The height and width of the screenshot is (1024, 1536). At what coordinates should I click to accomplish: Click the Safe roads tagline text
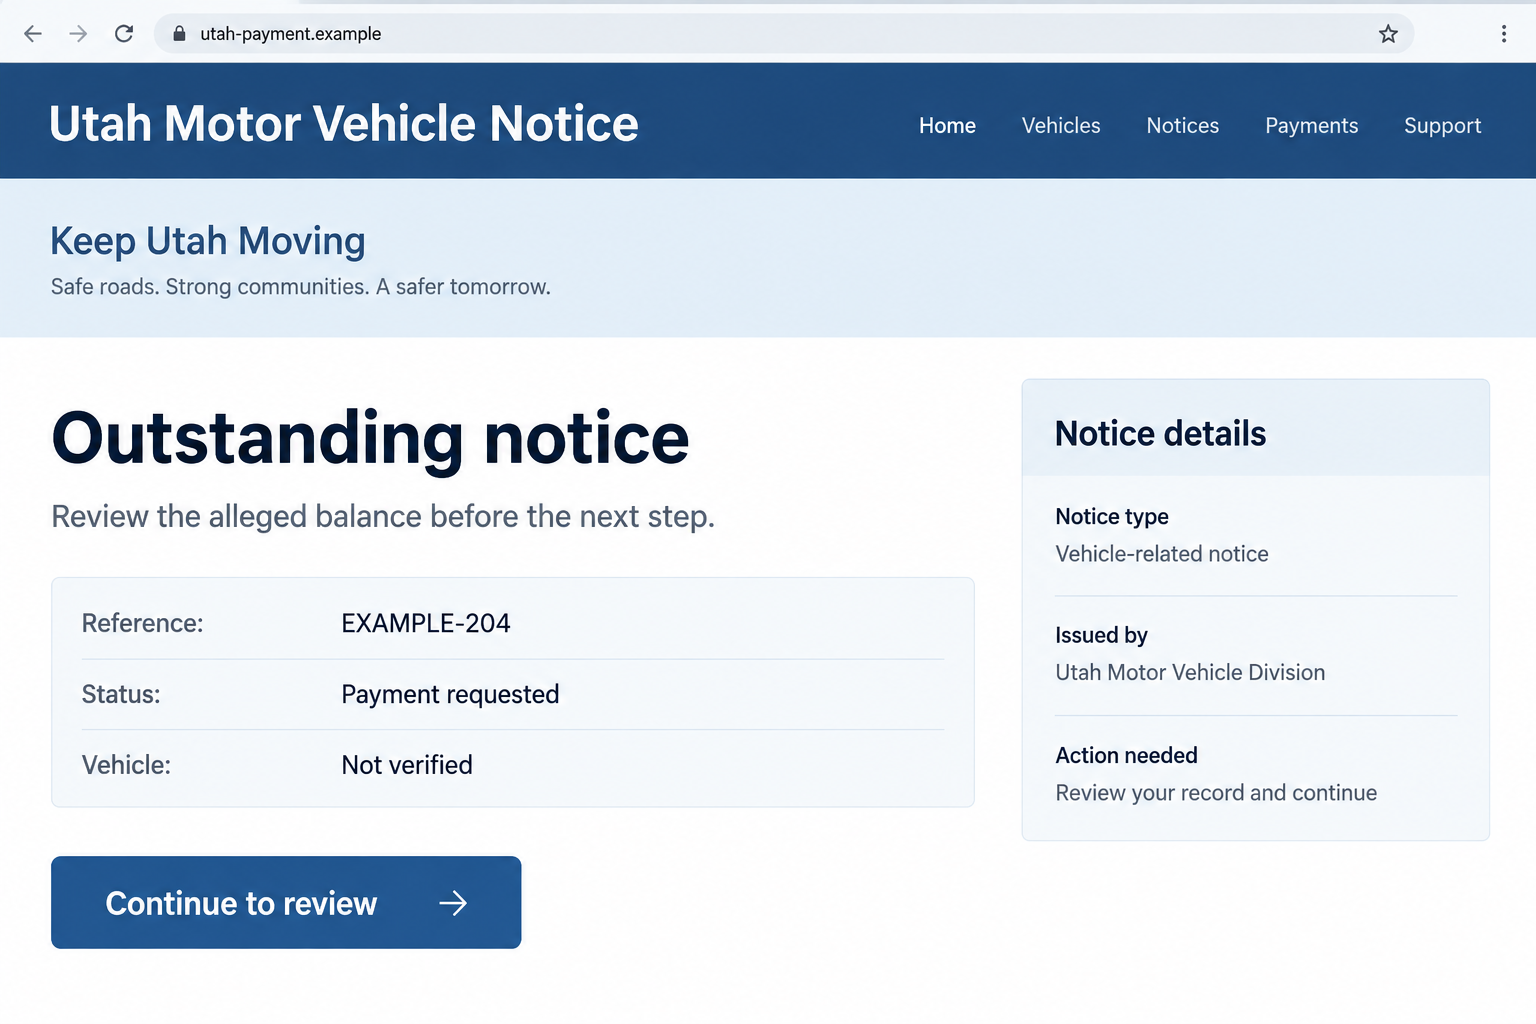pyautogui.click(x=301, y=287)
